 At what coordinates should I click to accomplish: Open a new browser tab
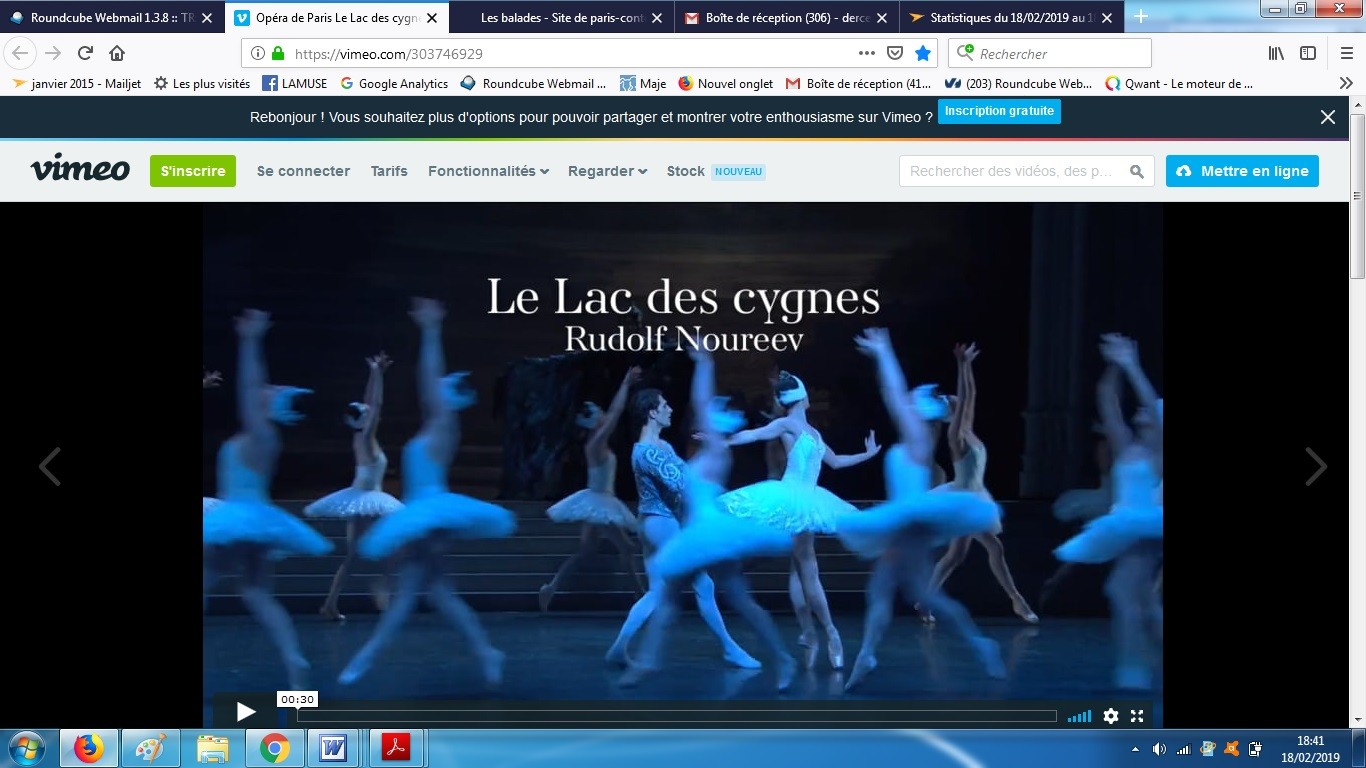(1141, 16)
